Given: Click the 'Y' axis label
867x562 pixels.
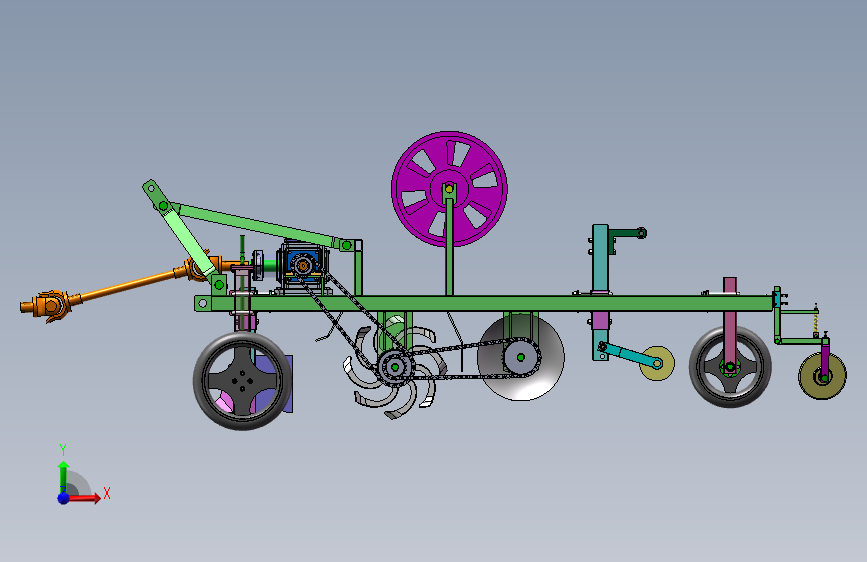Looking at the screenshot, I should [x=63, y=450].
